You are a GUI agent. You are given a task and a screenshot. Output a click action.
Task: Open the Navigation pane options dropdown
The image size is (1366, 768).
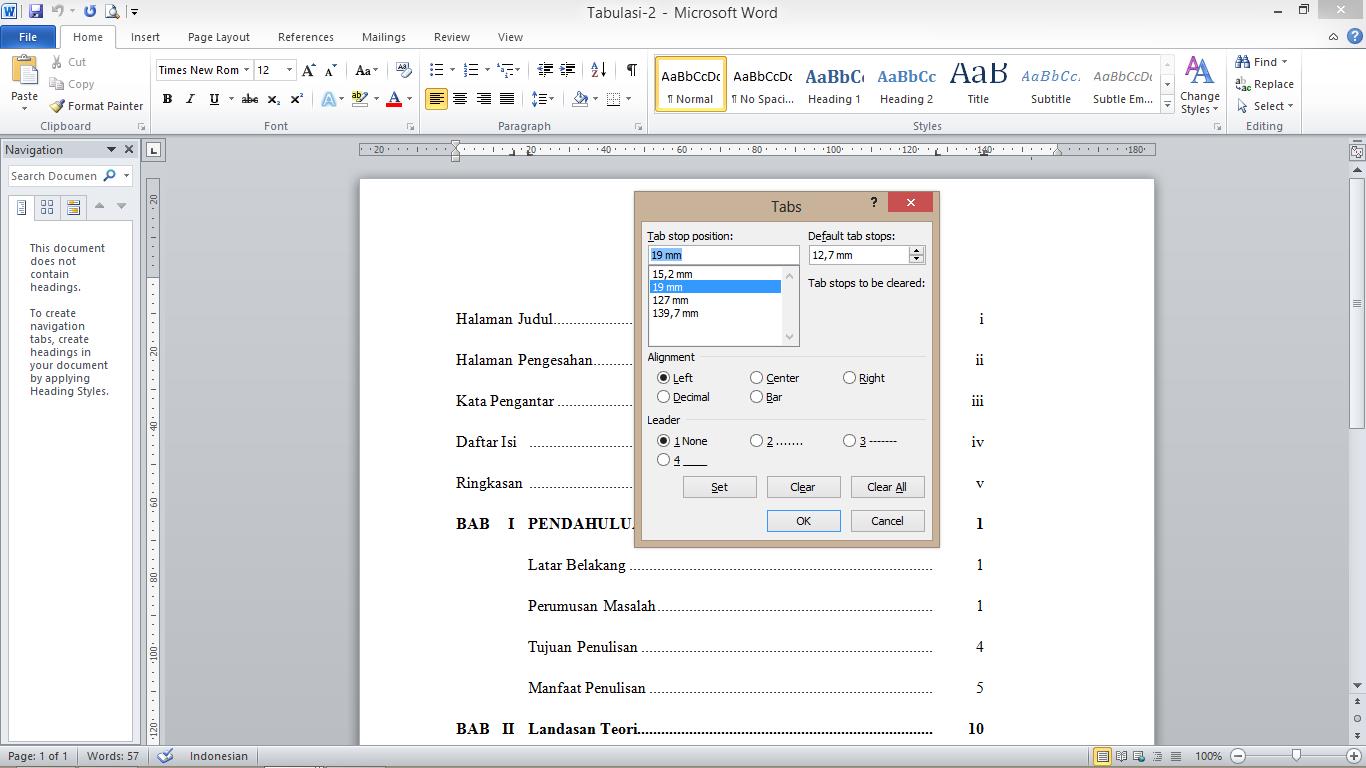click(111, 150)
